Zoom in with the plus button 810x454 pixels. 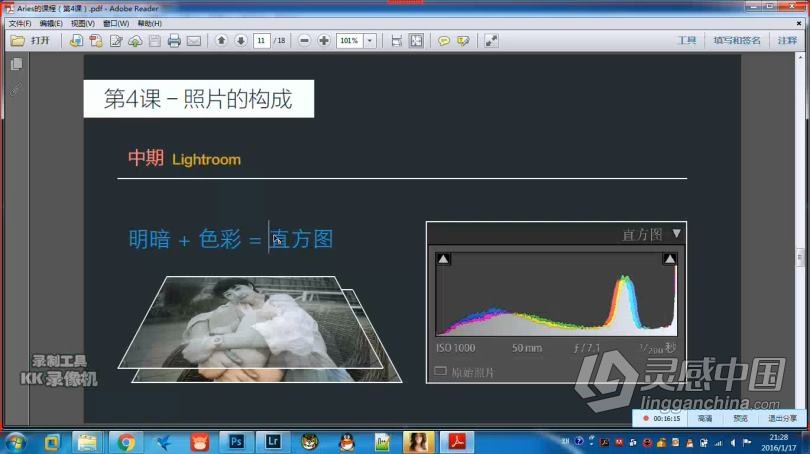[324, 40]
